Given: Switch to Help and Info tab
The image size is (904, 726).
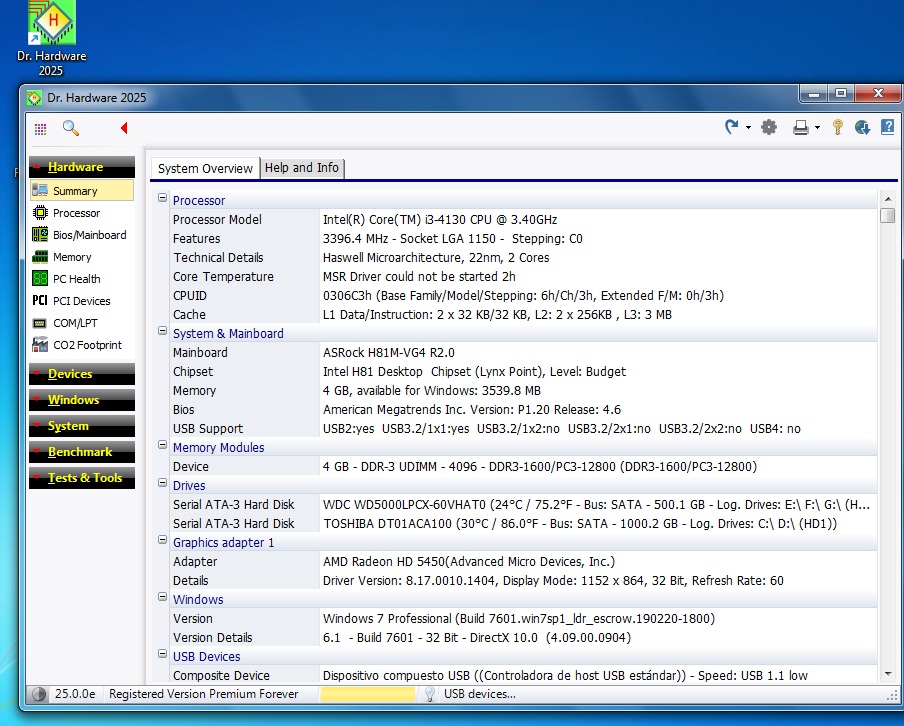Looking at the screenshot, I should click(302, 168).
